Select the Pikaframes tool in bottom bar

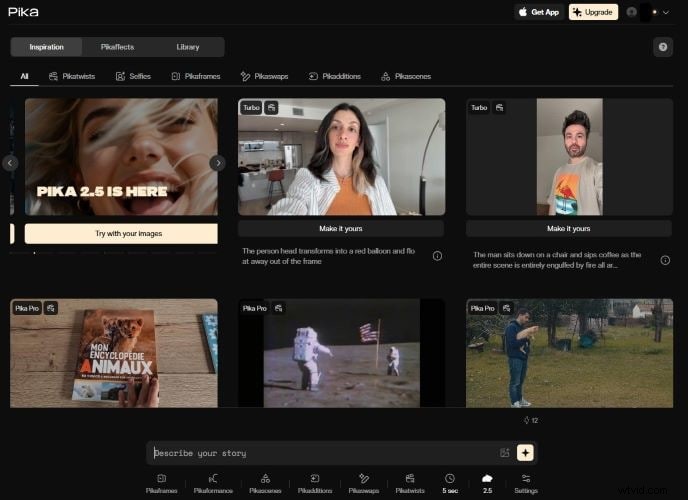(x=161, y=484)
